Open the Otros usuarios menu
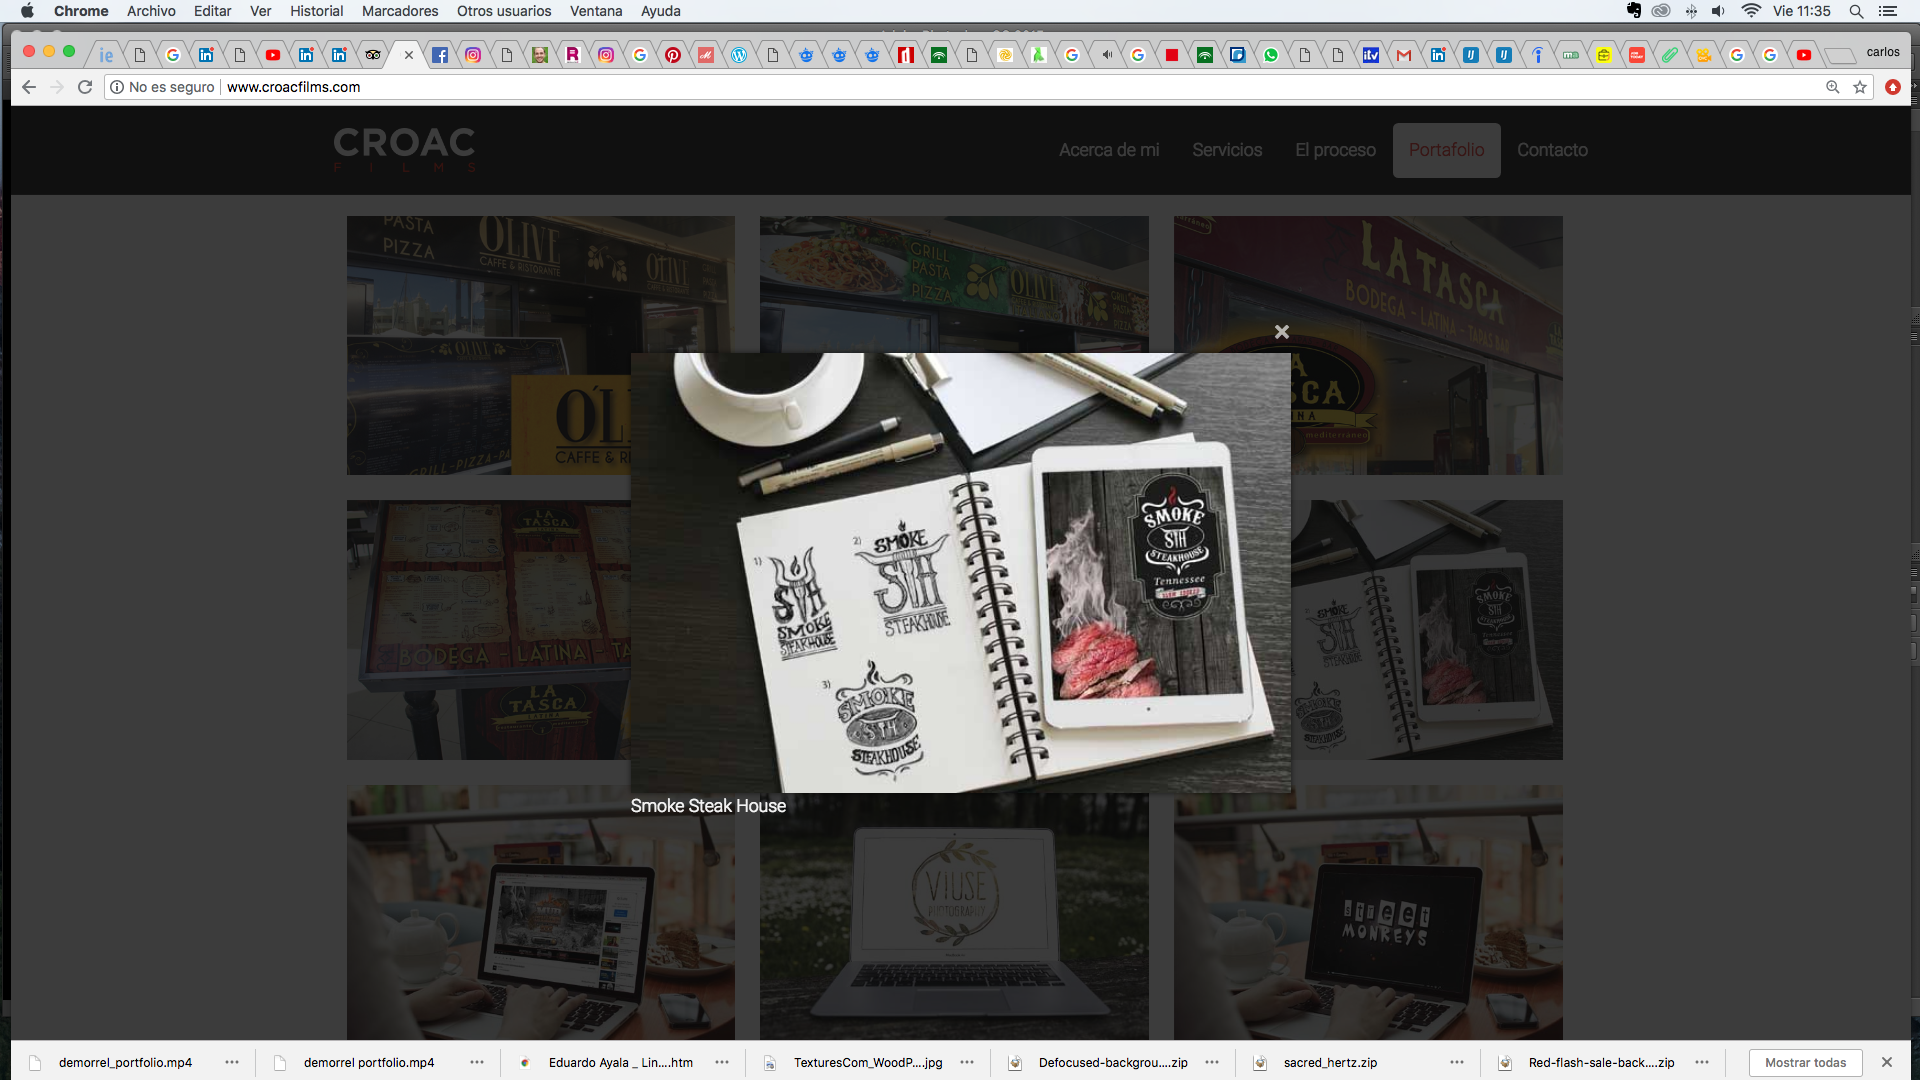The image size is (1920, 1080). 504,11
